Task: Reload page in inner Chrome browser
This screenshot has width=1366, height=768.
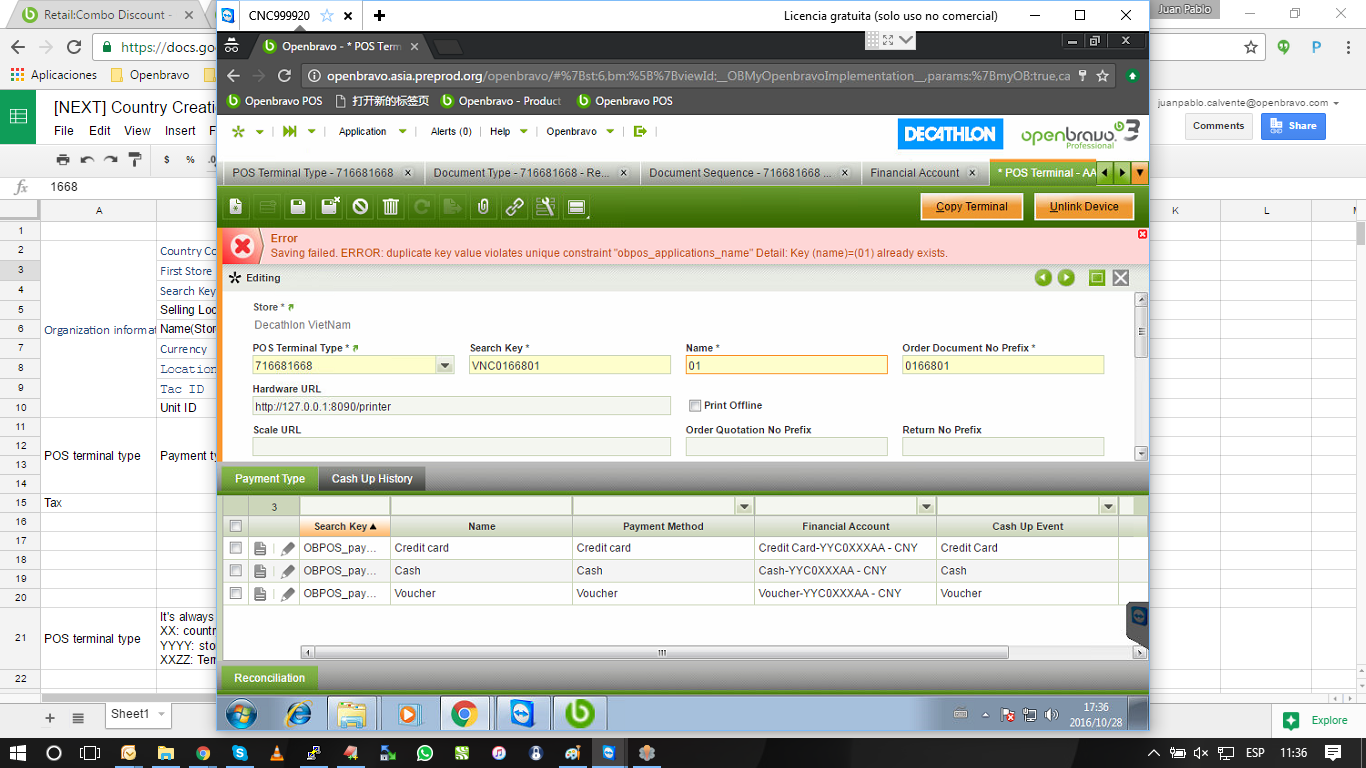Action: [x=284, y=76]
